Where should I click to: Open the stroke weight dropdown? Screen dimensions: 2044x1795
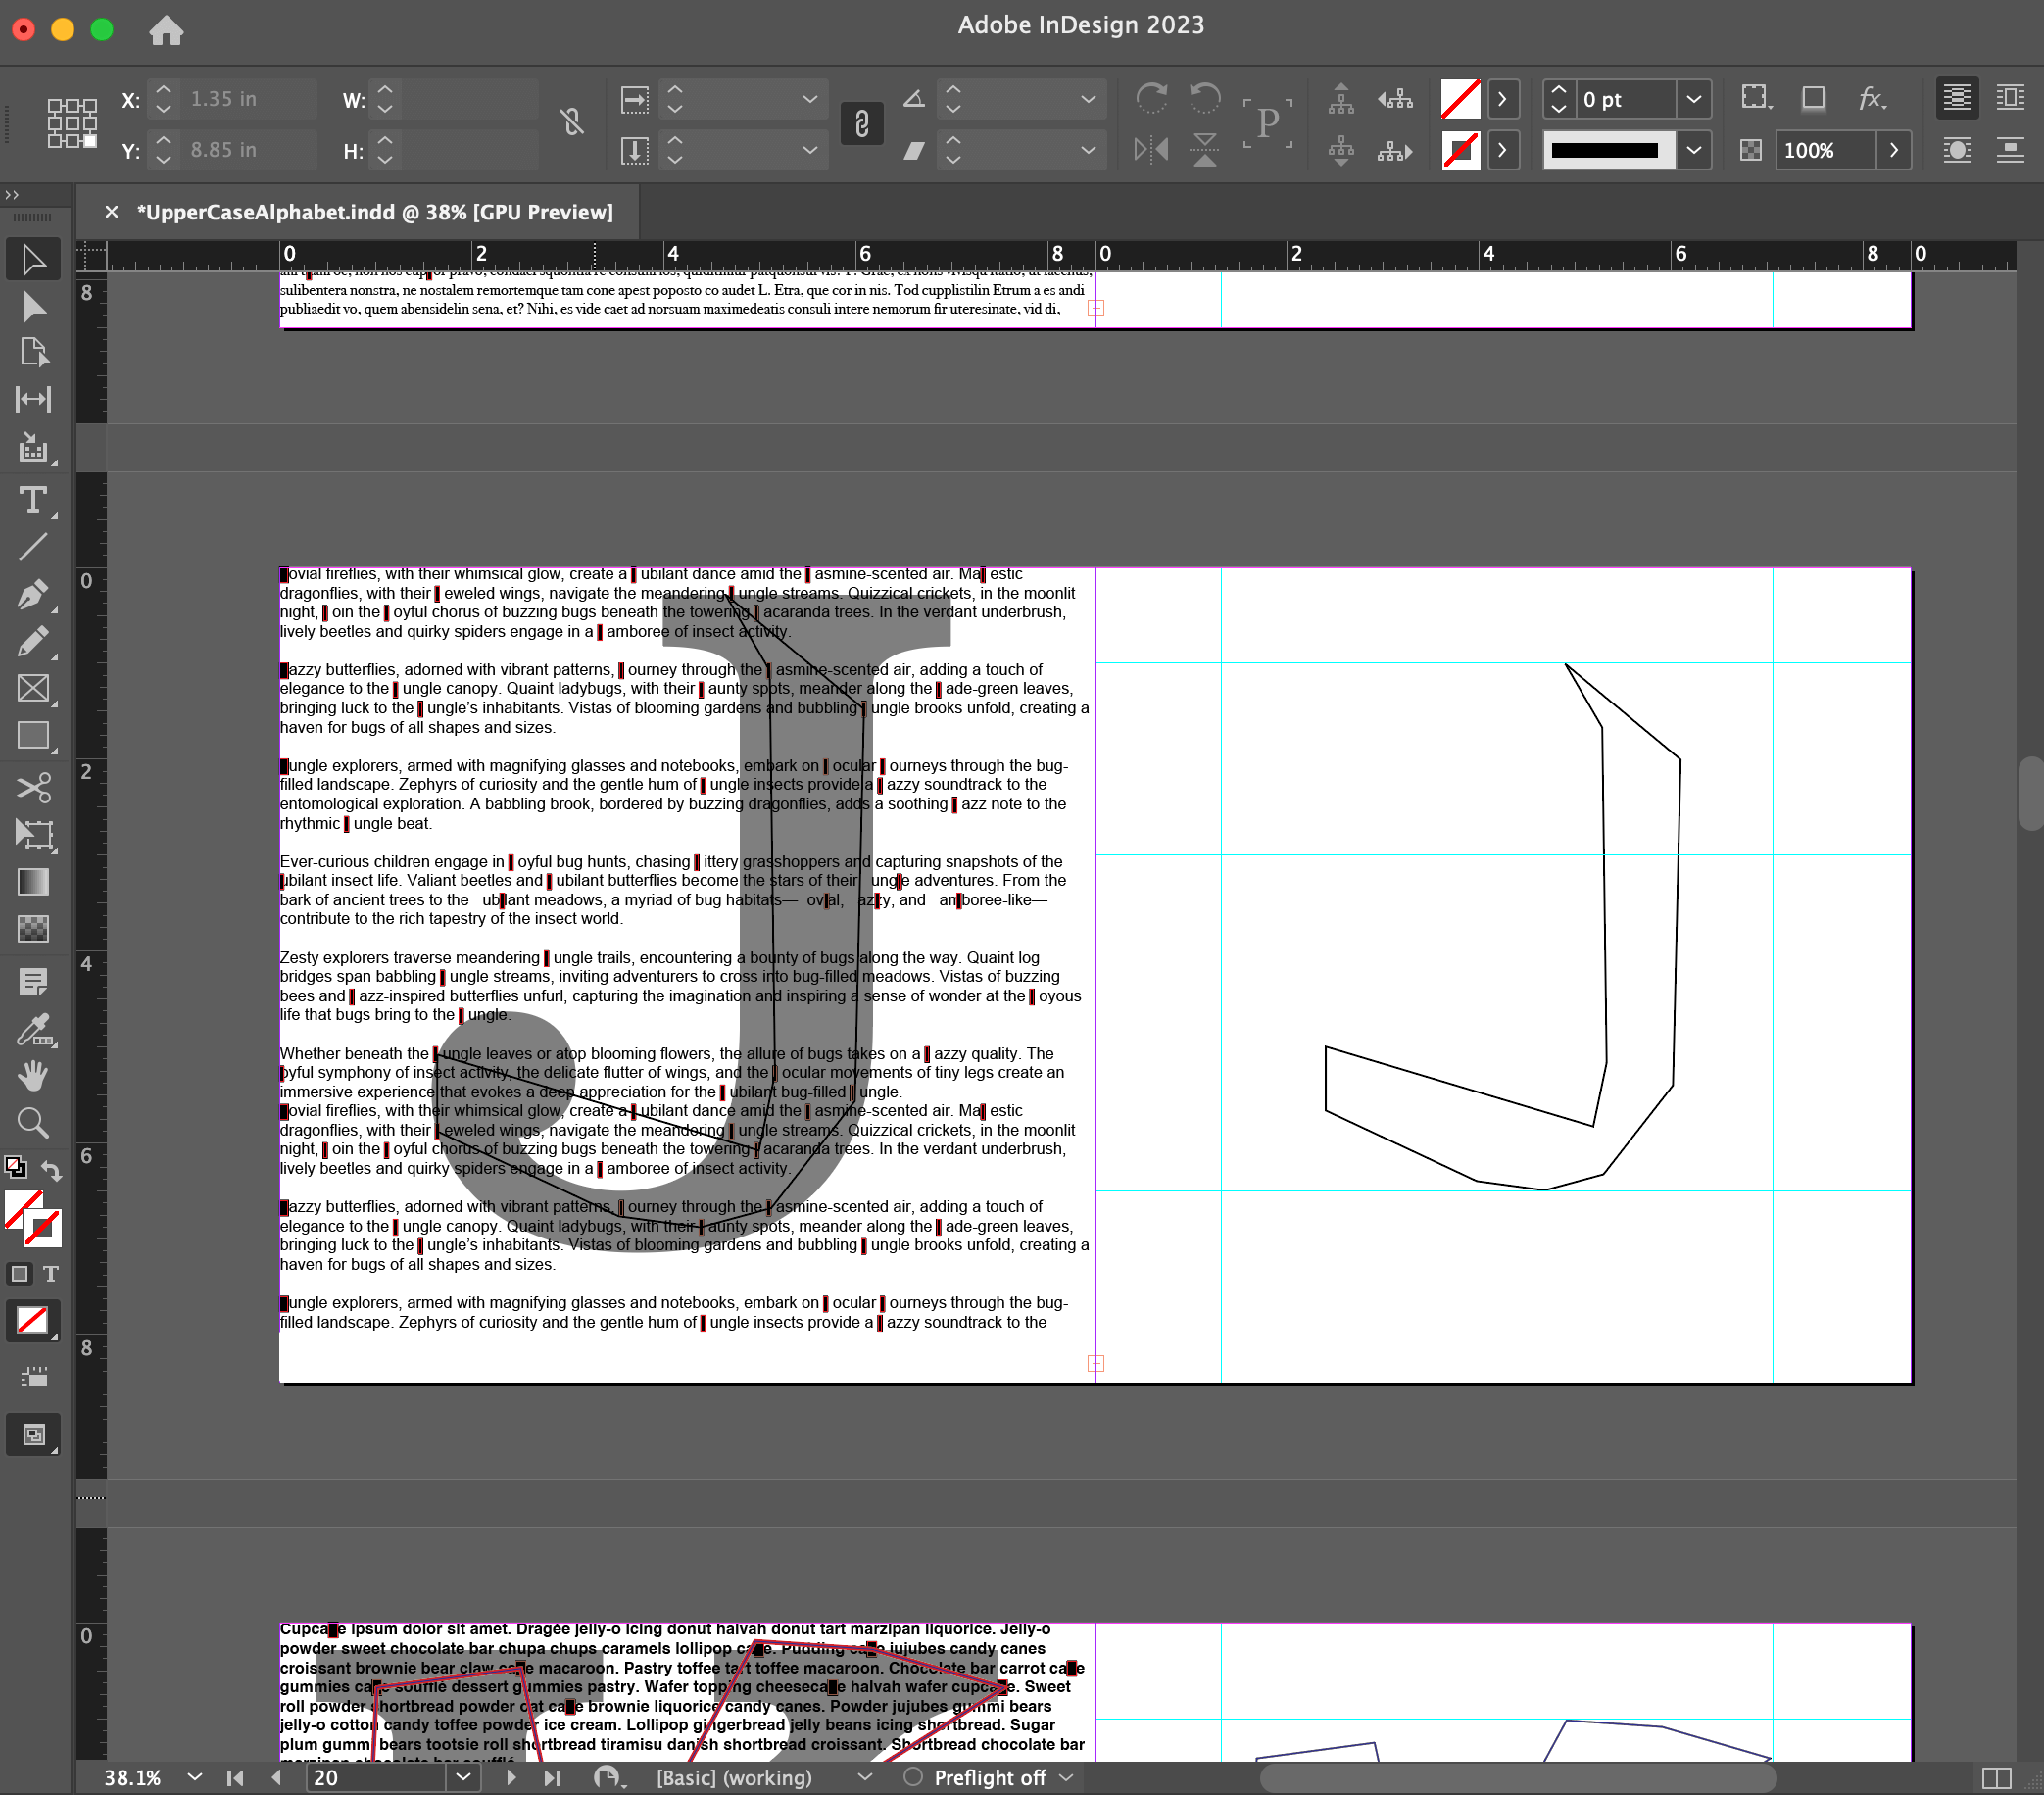tap(1694, 99)
